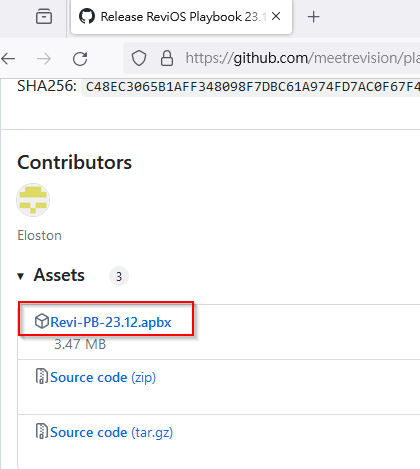Click the forward navigation arrow

click(44, 59)
